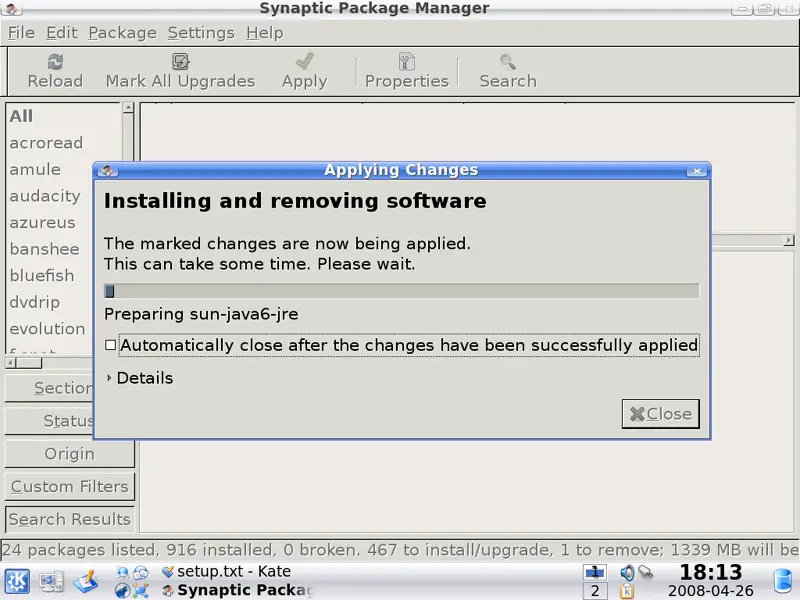The height and width of the screenshot is (600, 800).
Task: Click the category list scroll-up arrow
Action: click(x=128, y=107)
